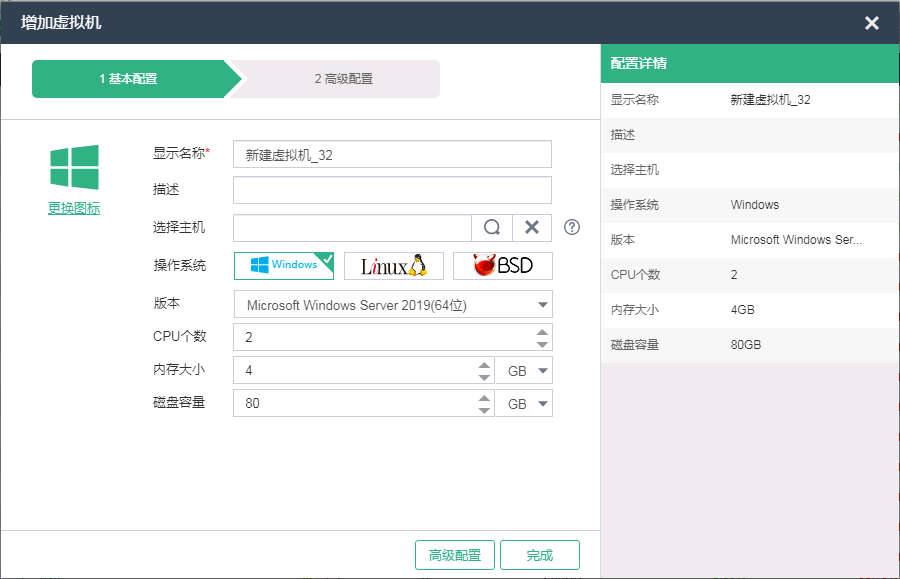Open the version dropdown for Windows Server 2019

click(x=543, y=304)
